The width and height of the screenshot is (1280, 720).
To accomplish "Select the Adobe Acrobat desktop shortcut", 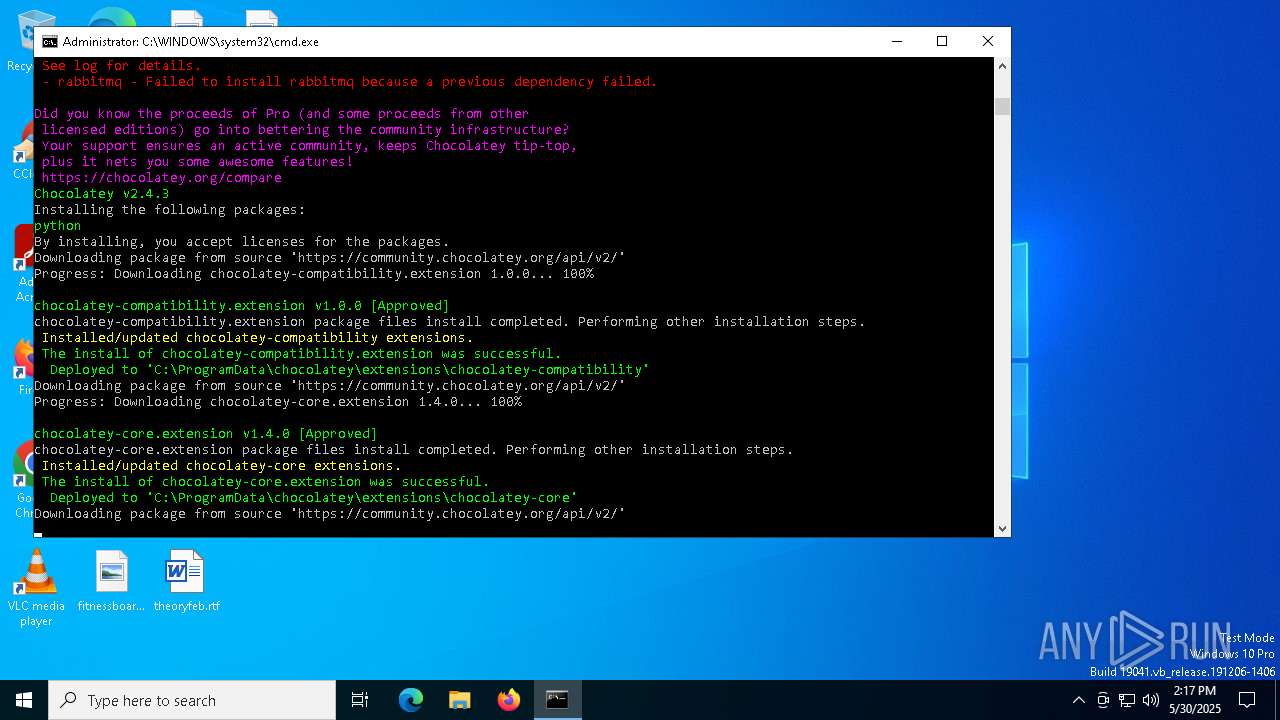I will (22, 262).
